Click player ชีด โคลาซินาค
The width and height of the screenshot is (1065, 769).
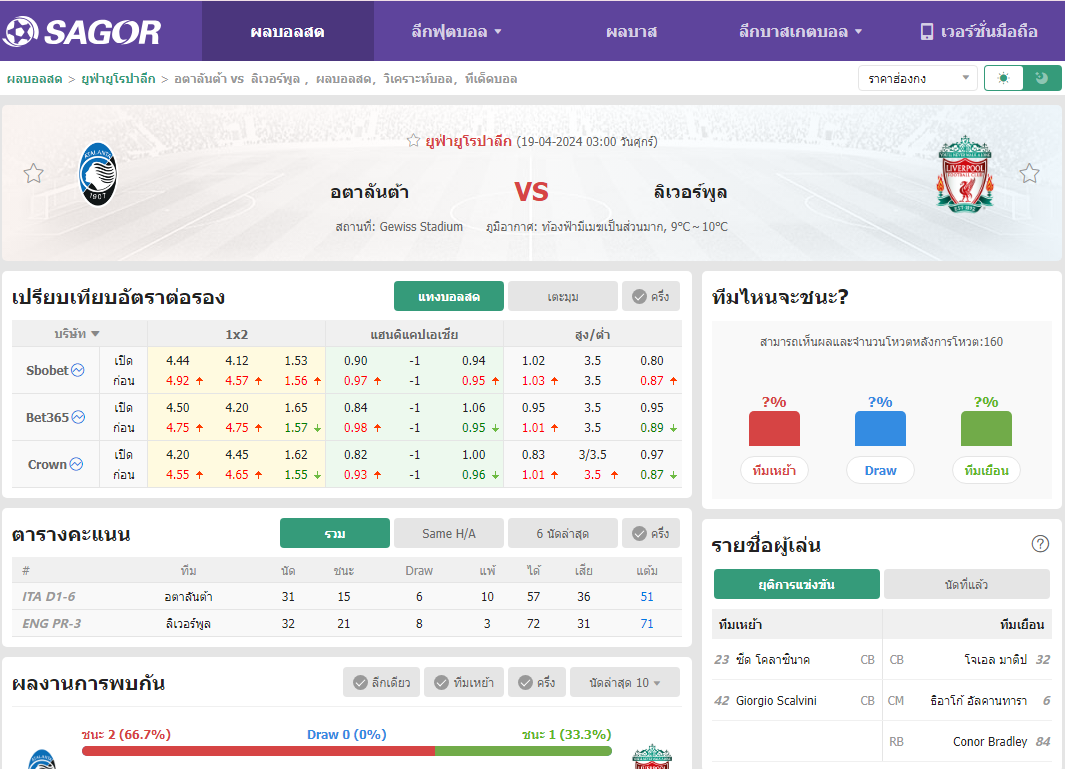point(773,659)
